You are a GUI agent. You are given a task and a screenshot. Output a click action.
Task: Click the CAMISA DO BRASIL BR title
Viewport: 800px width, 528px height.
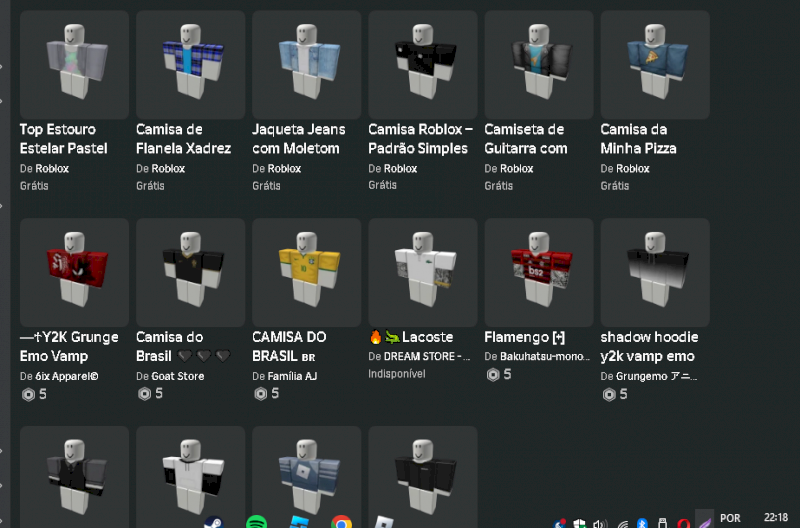pyautogui.click(x=289, y=346)
